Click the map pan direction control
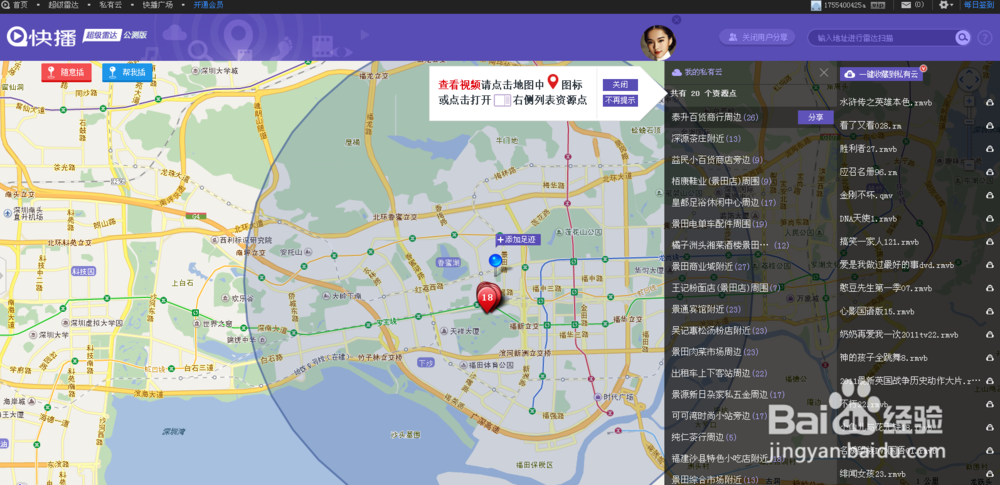The width and height of the screenshot is (1000, 485). 969,80
